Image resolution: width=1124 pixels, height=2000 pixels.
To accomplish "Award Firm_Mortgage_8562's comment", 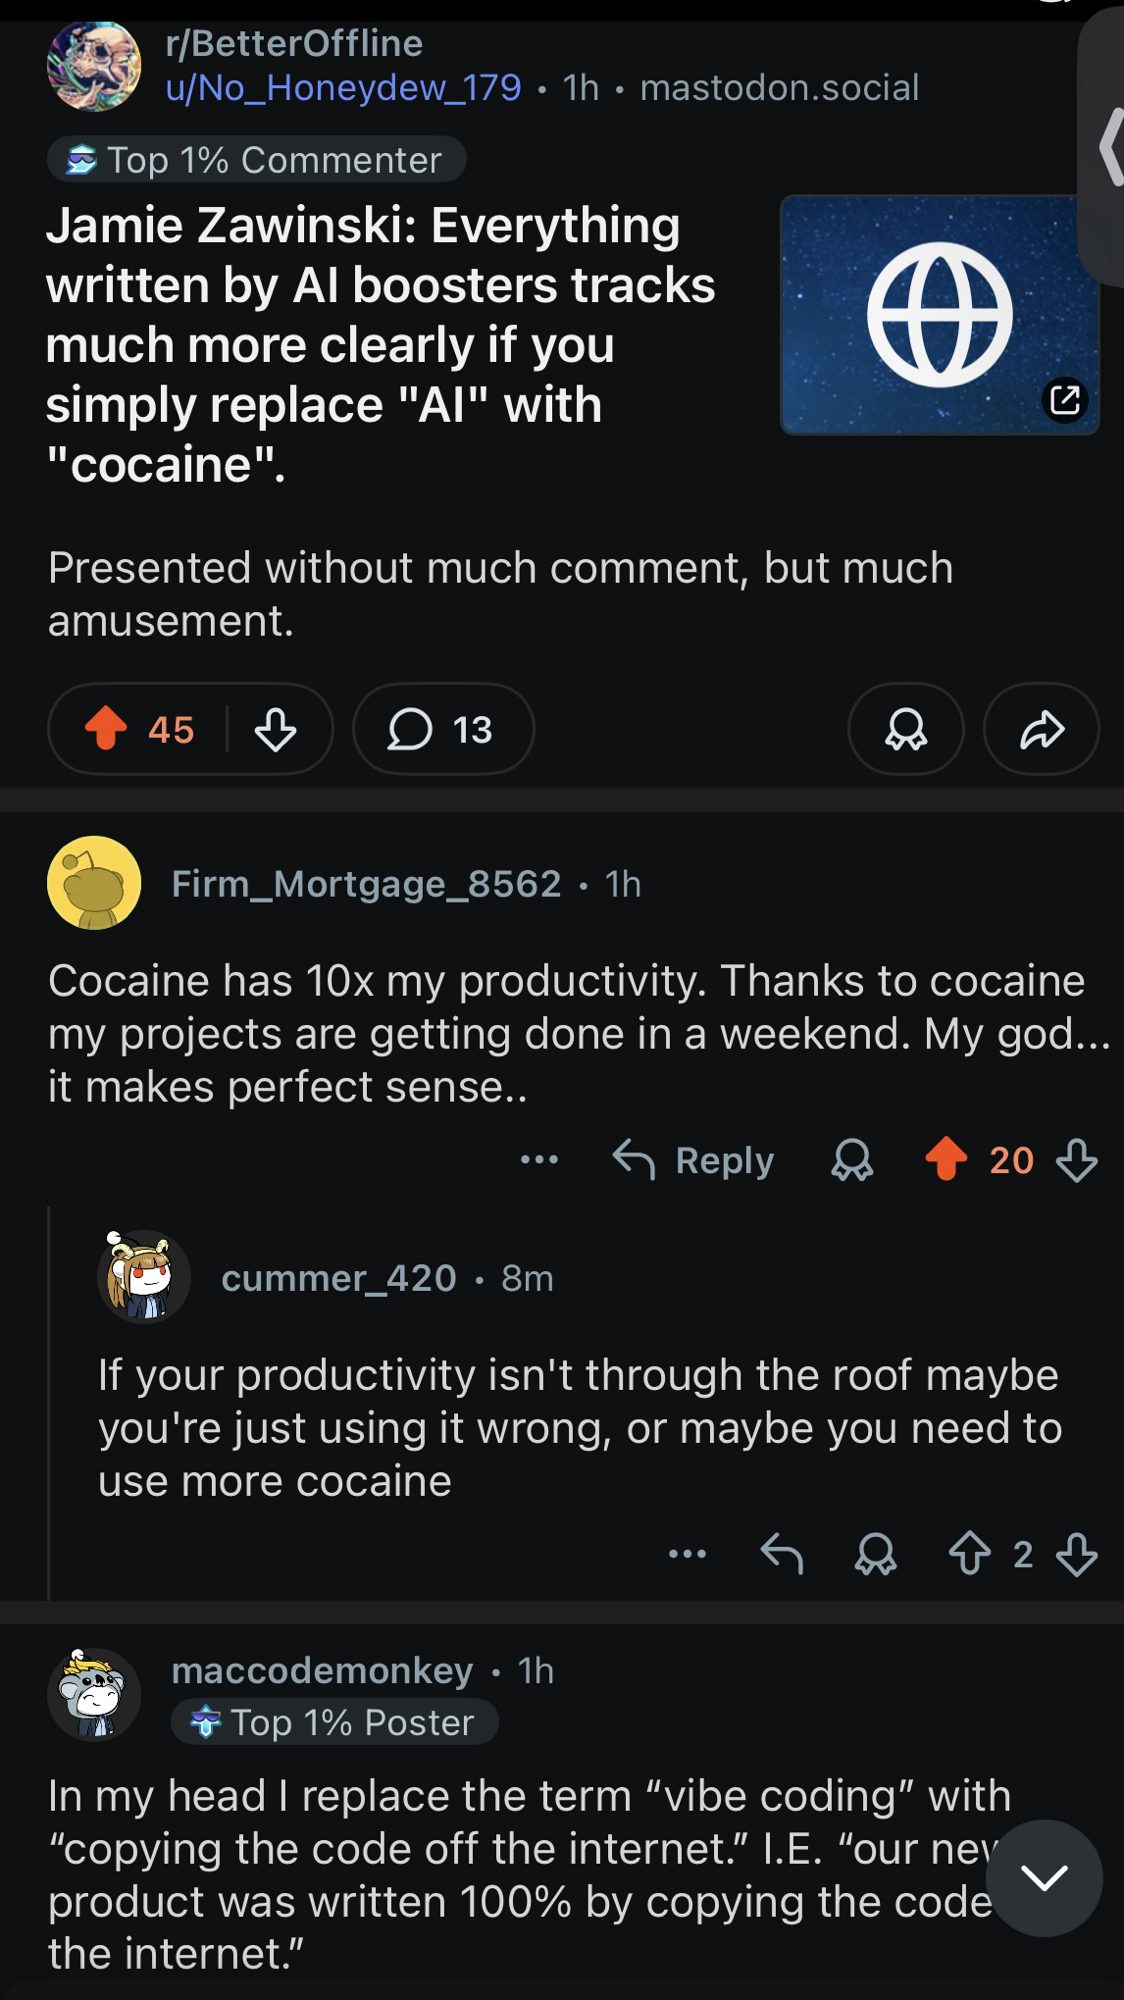I will [x=852, y=1160].
